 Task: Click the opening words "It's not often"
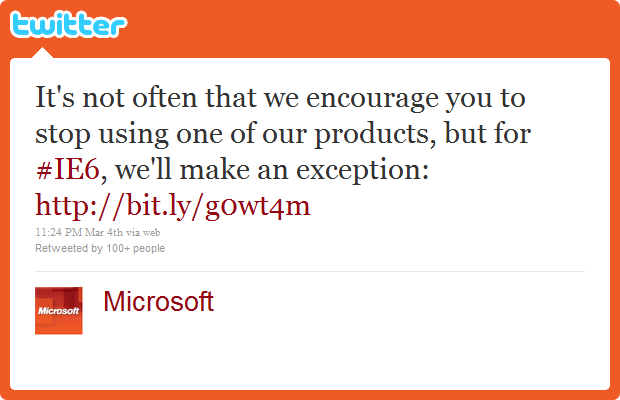102,100
